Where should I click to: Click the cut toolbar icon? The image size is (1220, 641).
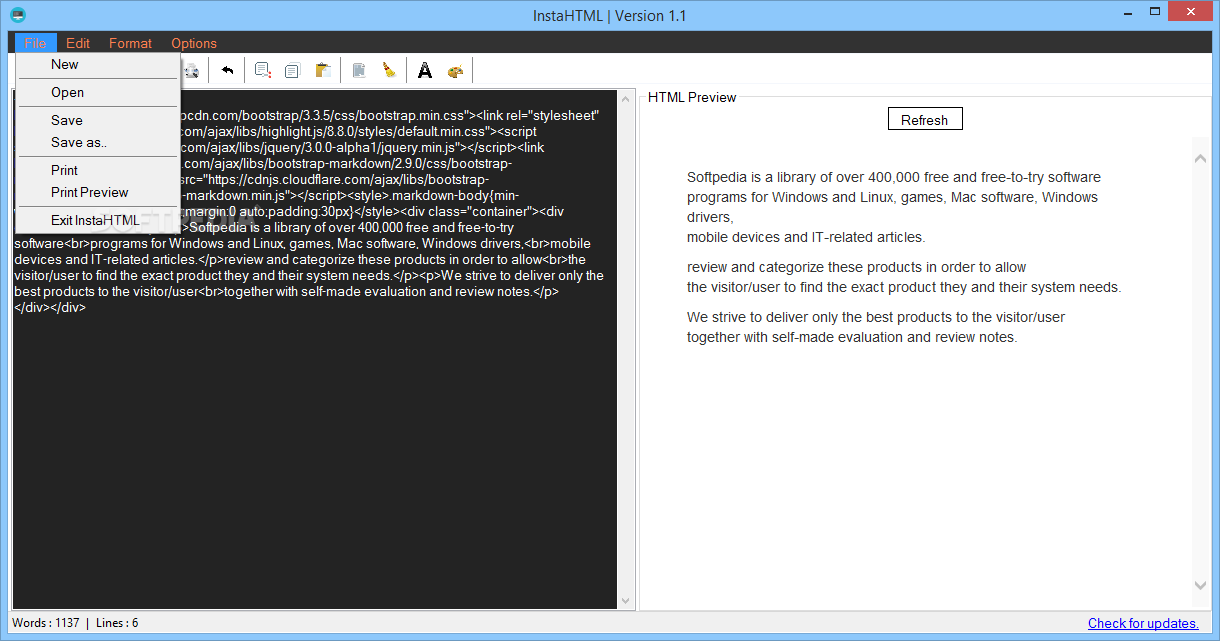263,70
